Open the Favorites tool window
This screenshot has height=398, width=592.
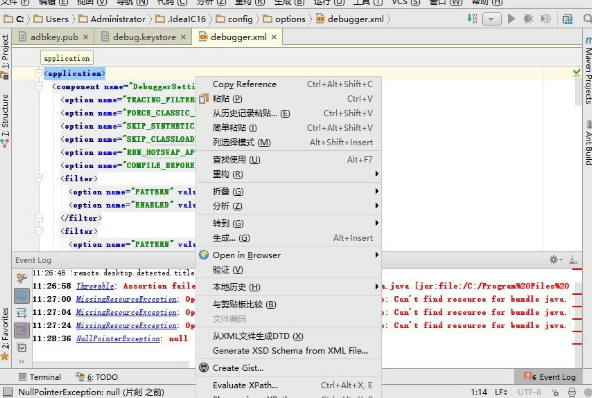click(5, 334)
